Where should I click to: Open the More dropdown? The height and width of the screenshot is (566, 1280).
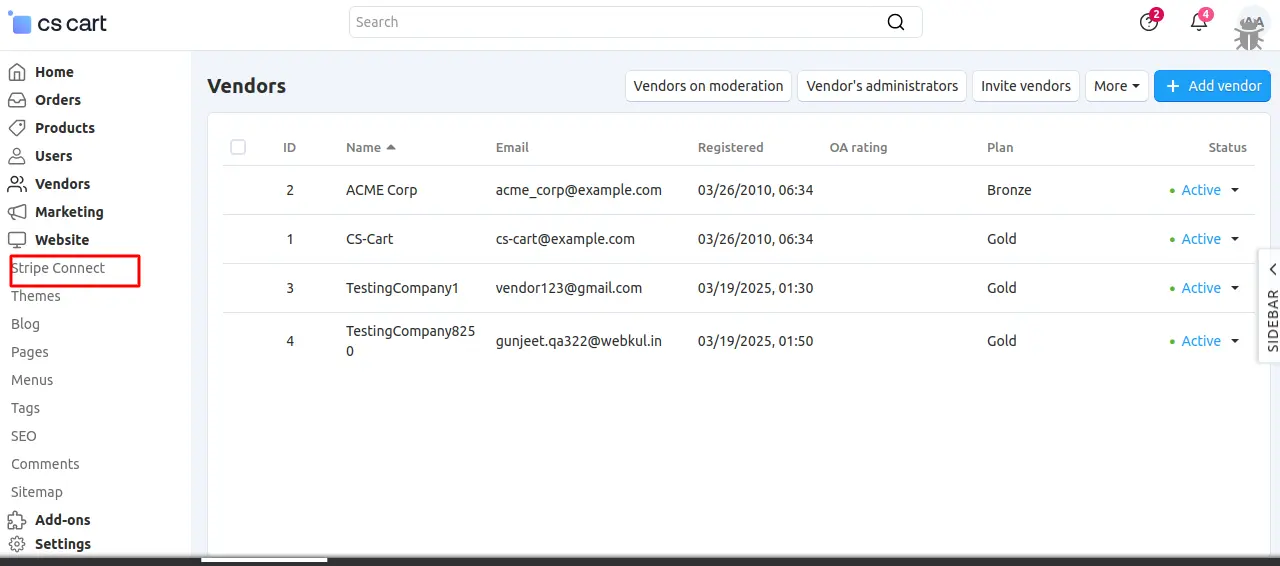(x=1116, y=86)
